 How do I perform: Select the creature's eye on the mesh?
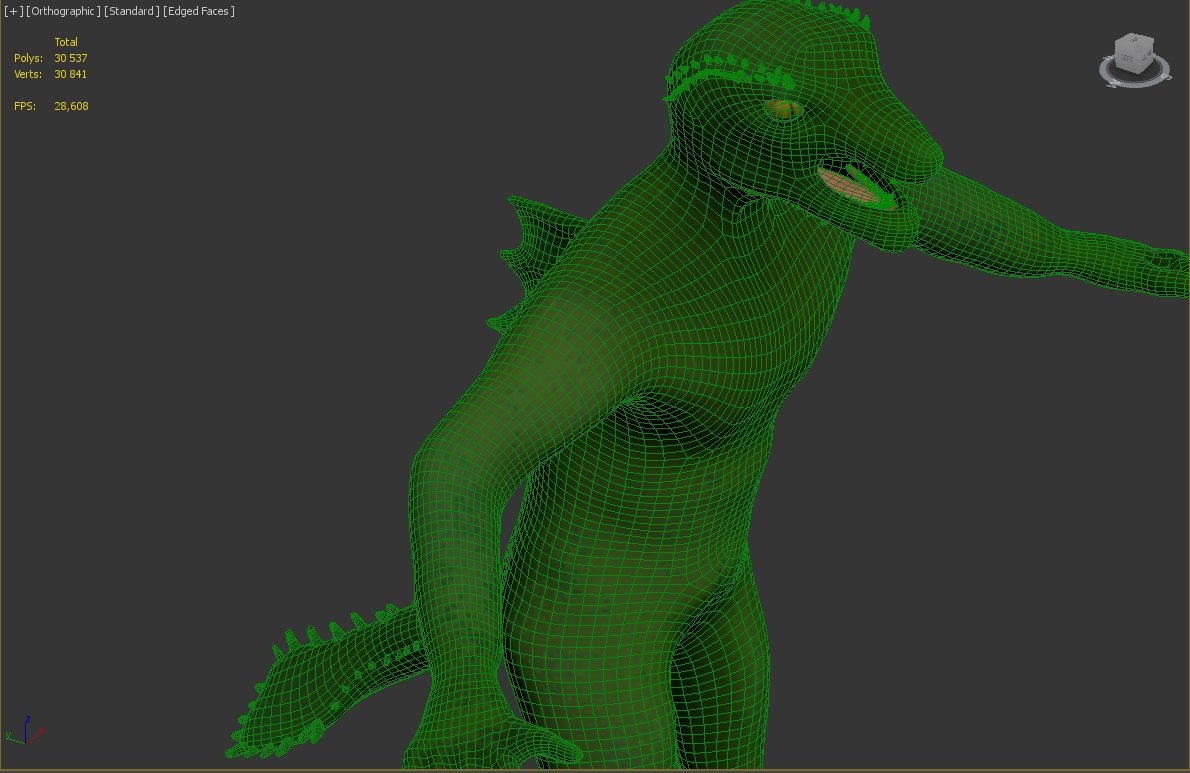click(783, 110)
